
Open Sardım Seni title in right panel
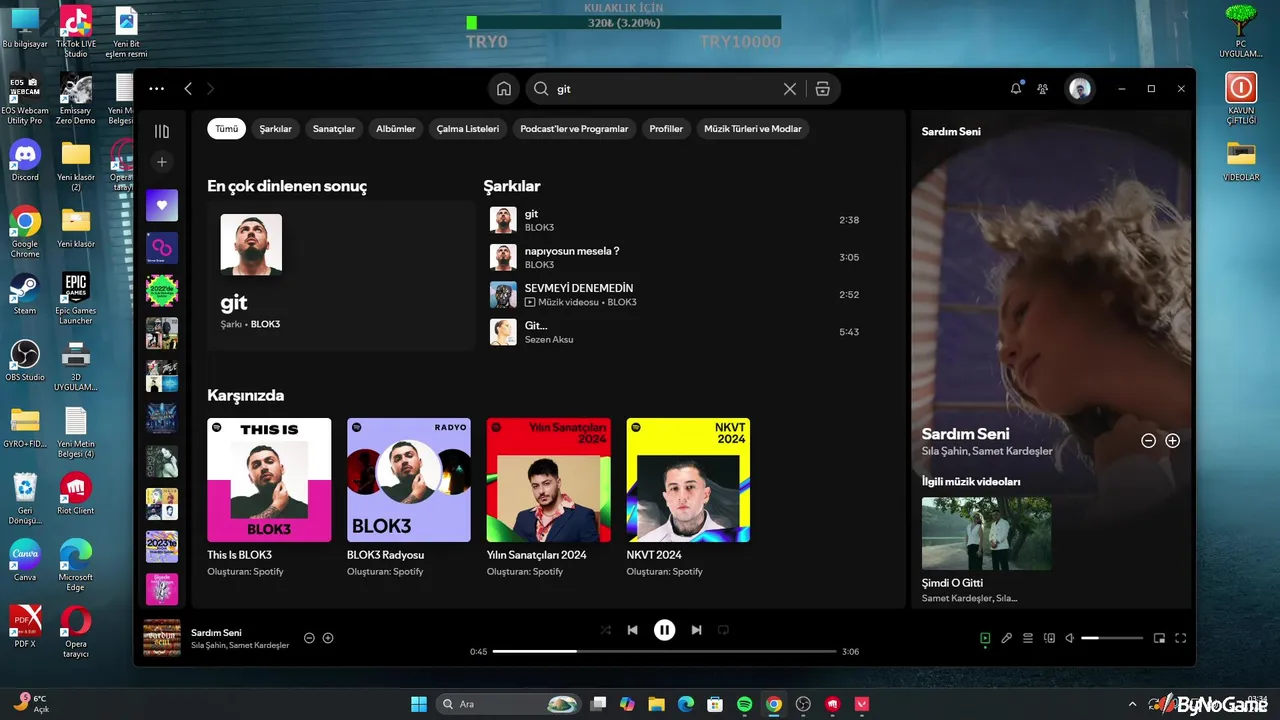(965, 434)
